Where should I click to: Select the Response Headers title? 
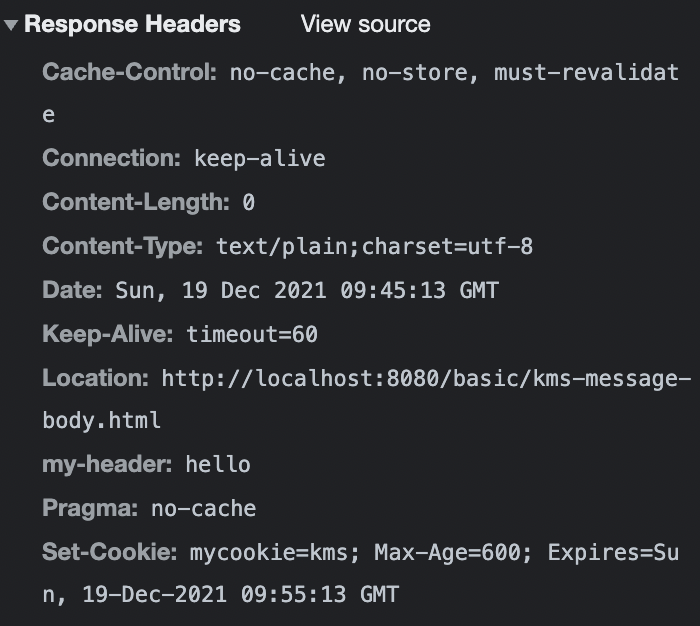tap(132, 24)
